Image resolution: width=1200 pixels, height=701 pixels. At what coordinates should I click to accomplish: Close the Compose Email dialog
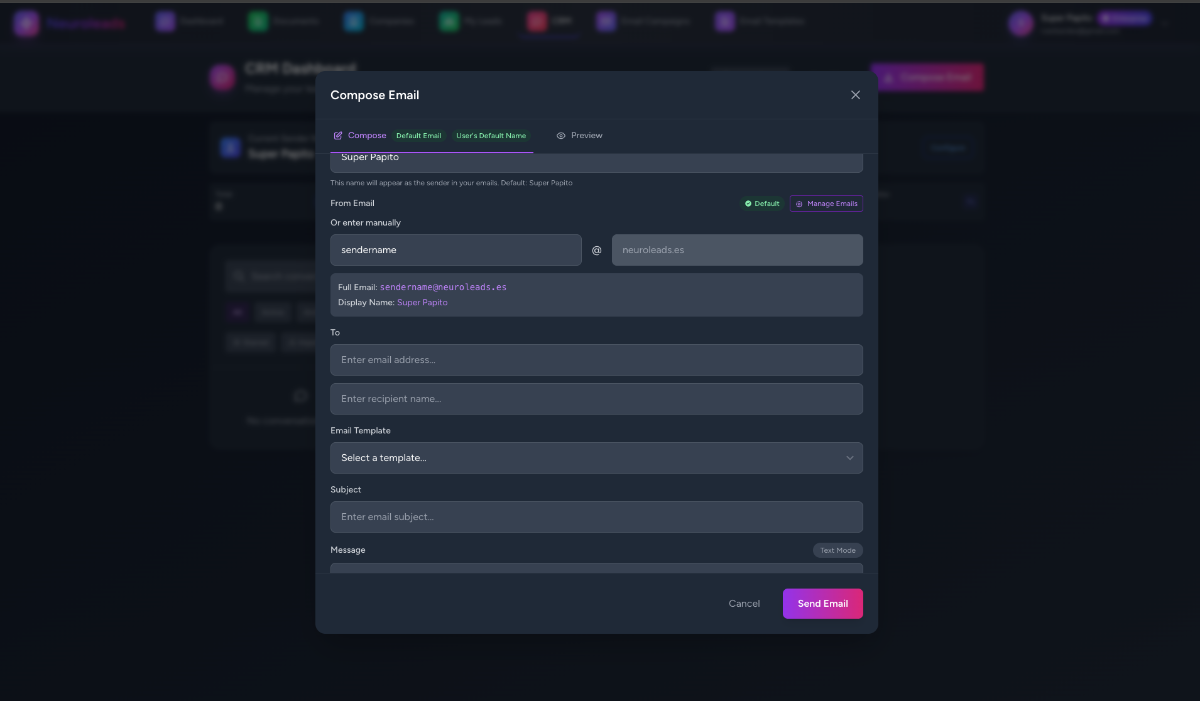click(855, 95)
